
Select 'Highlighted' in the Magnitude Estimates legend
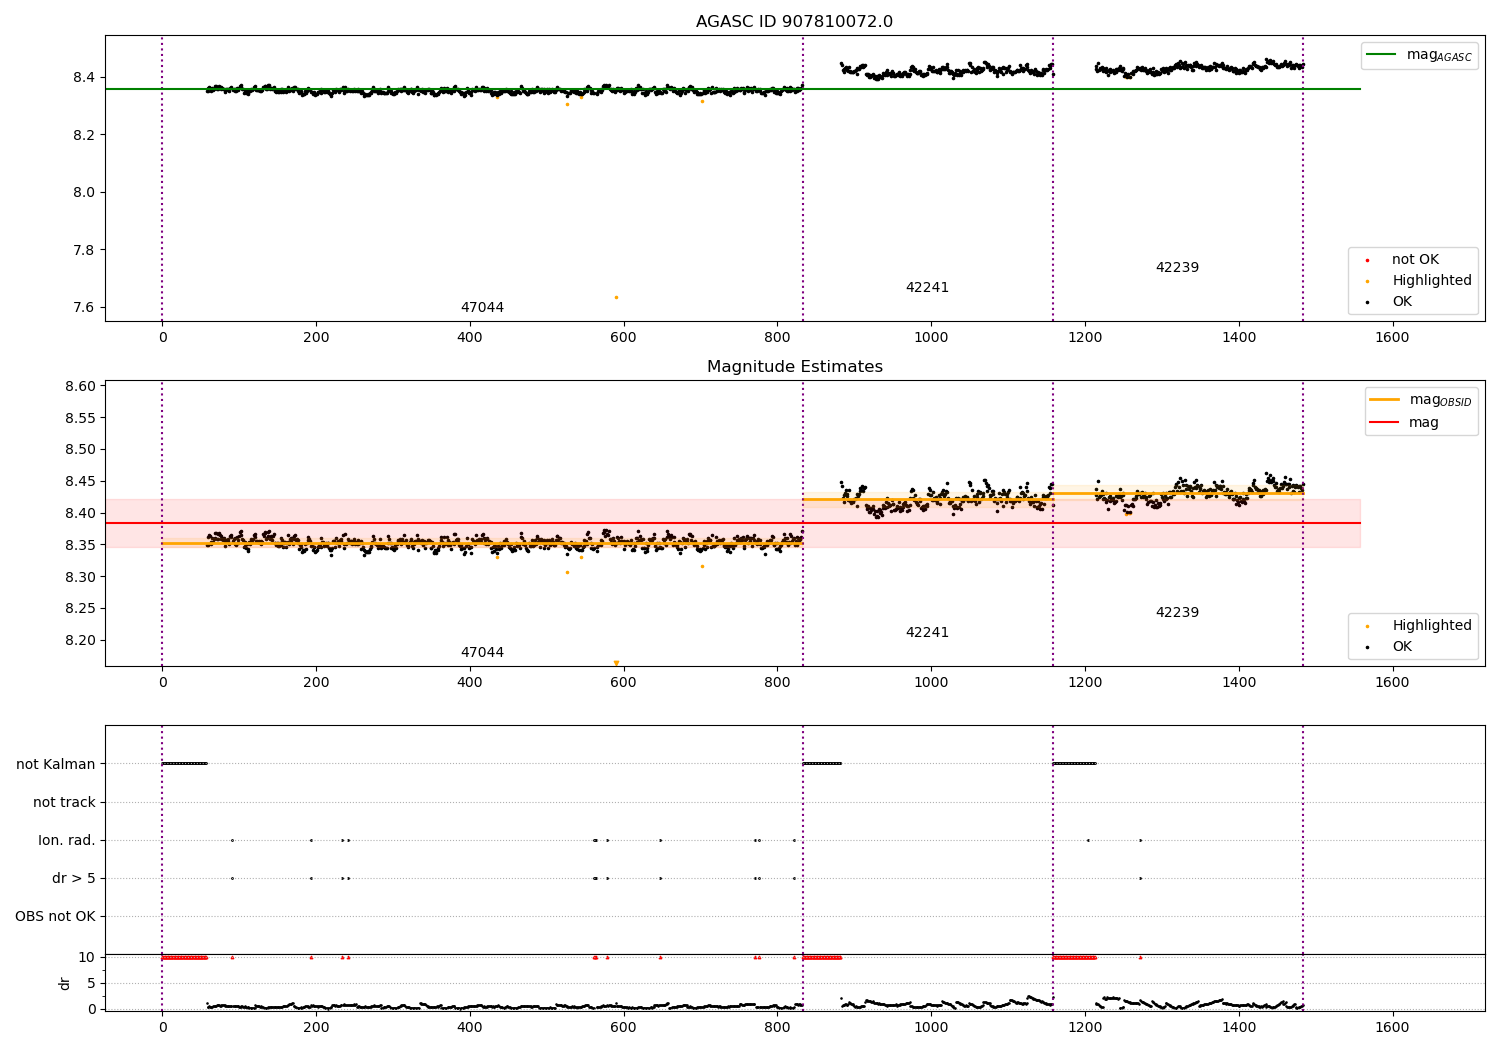pos(1431,625)
